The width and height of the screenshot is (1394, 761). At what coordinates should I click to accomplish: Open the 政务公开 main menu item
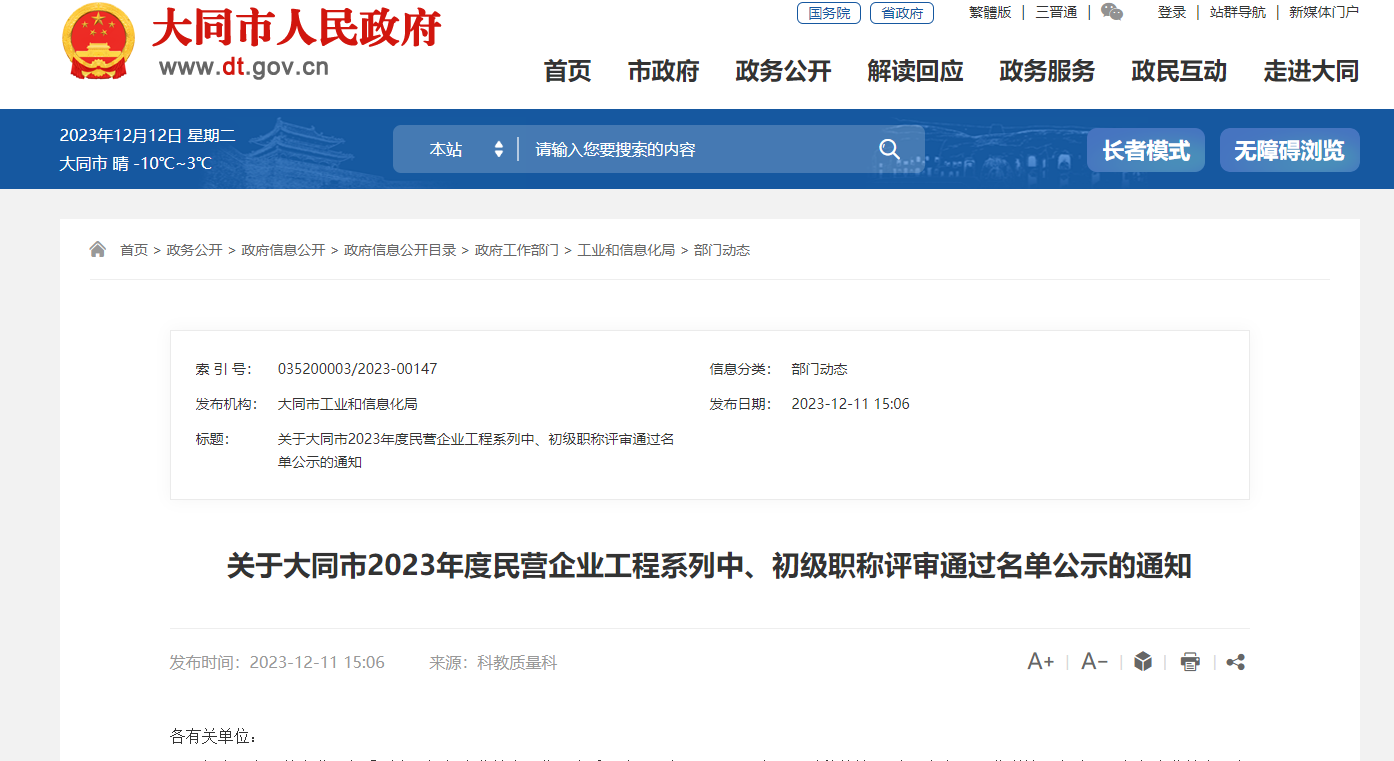click(783, 71)
